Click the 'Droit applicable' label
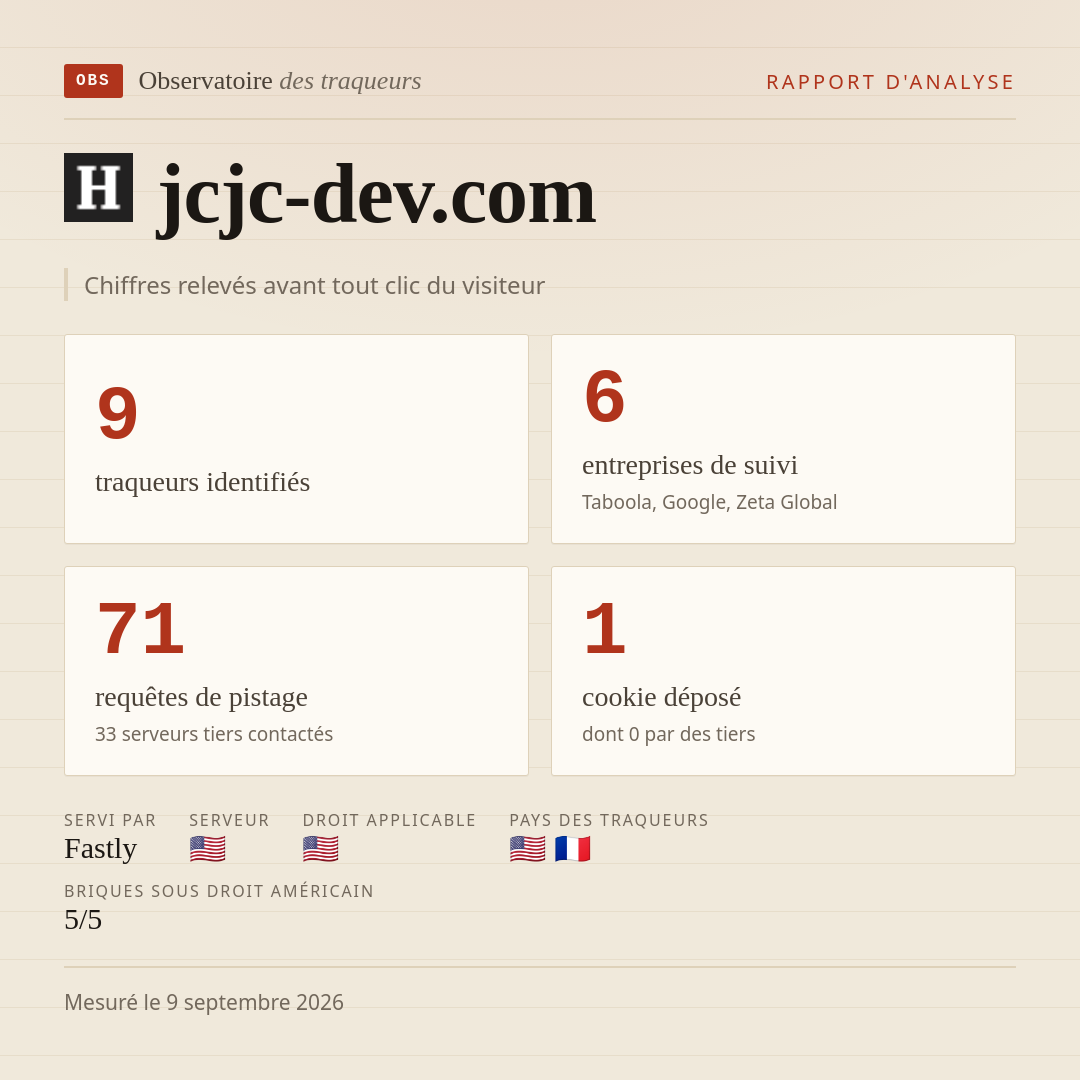The width and height of the screenshot is (1080, 1080). pyautogui.click(x=389, y=820)
